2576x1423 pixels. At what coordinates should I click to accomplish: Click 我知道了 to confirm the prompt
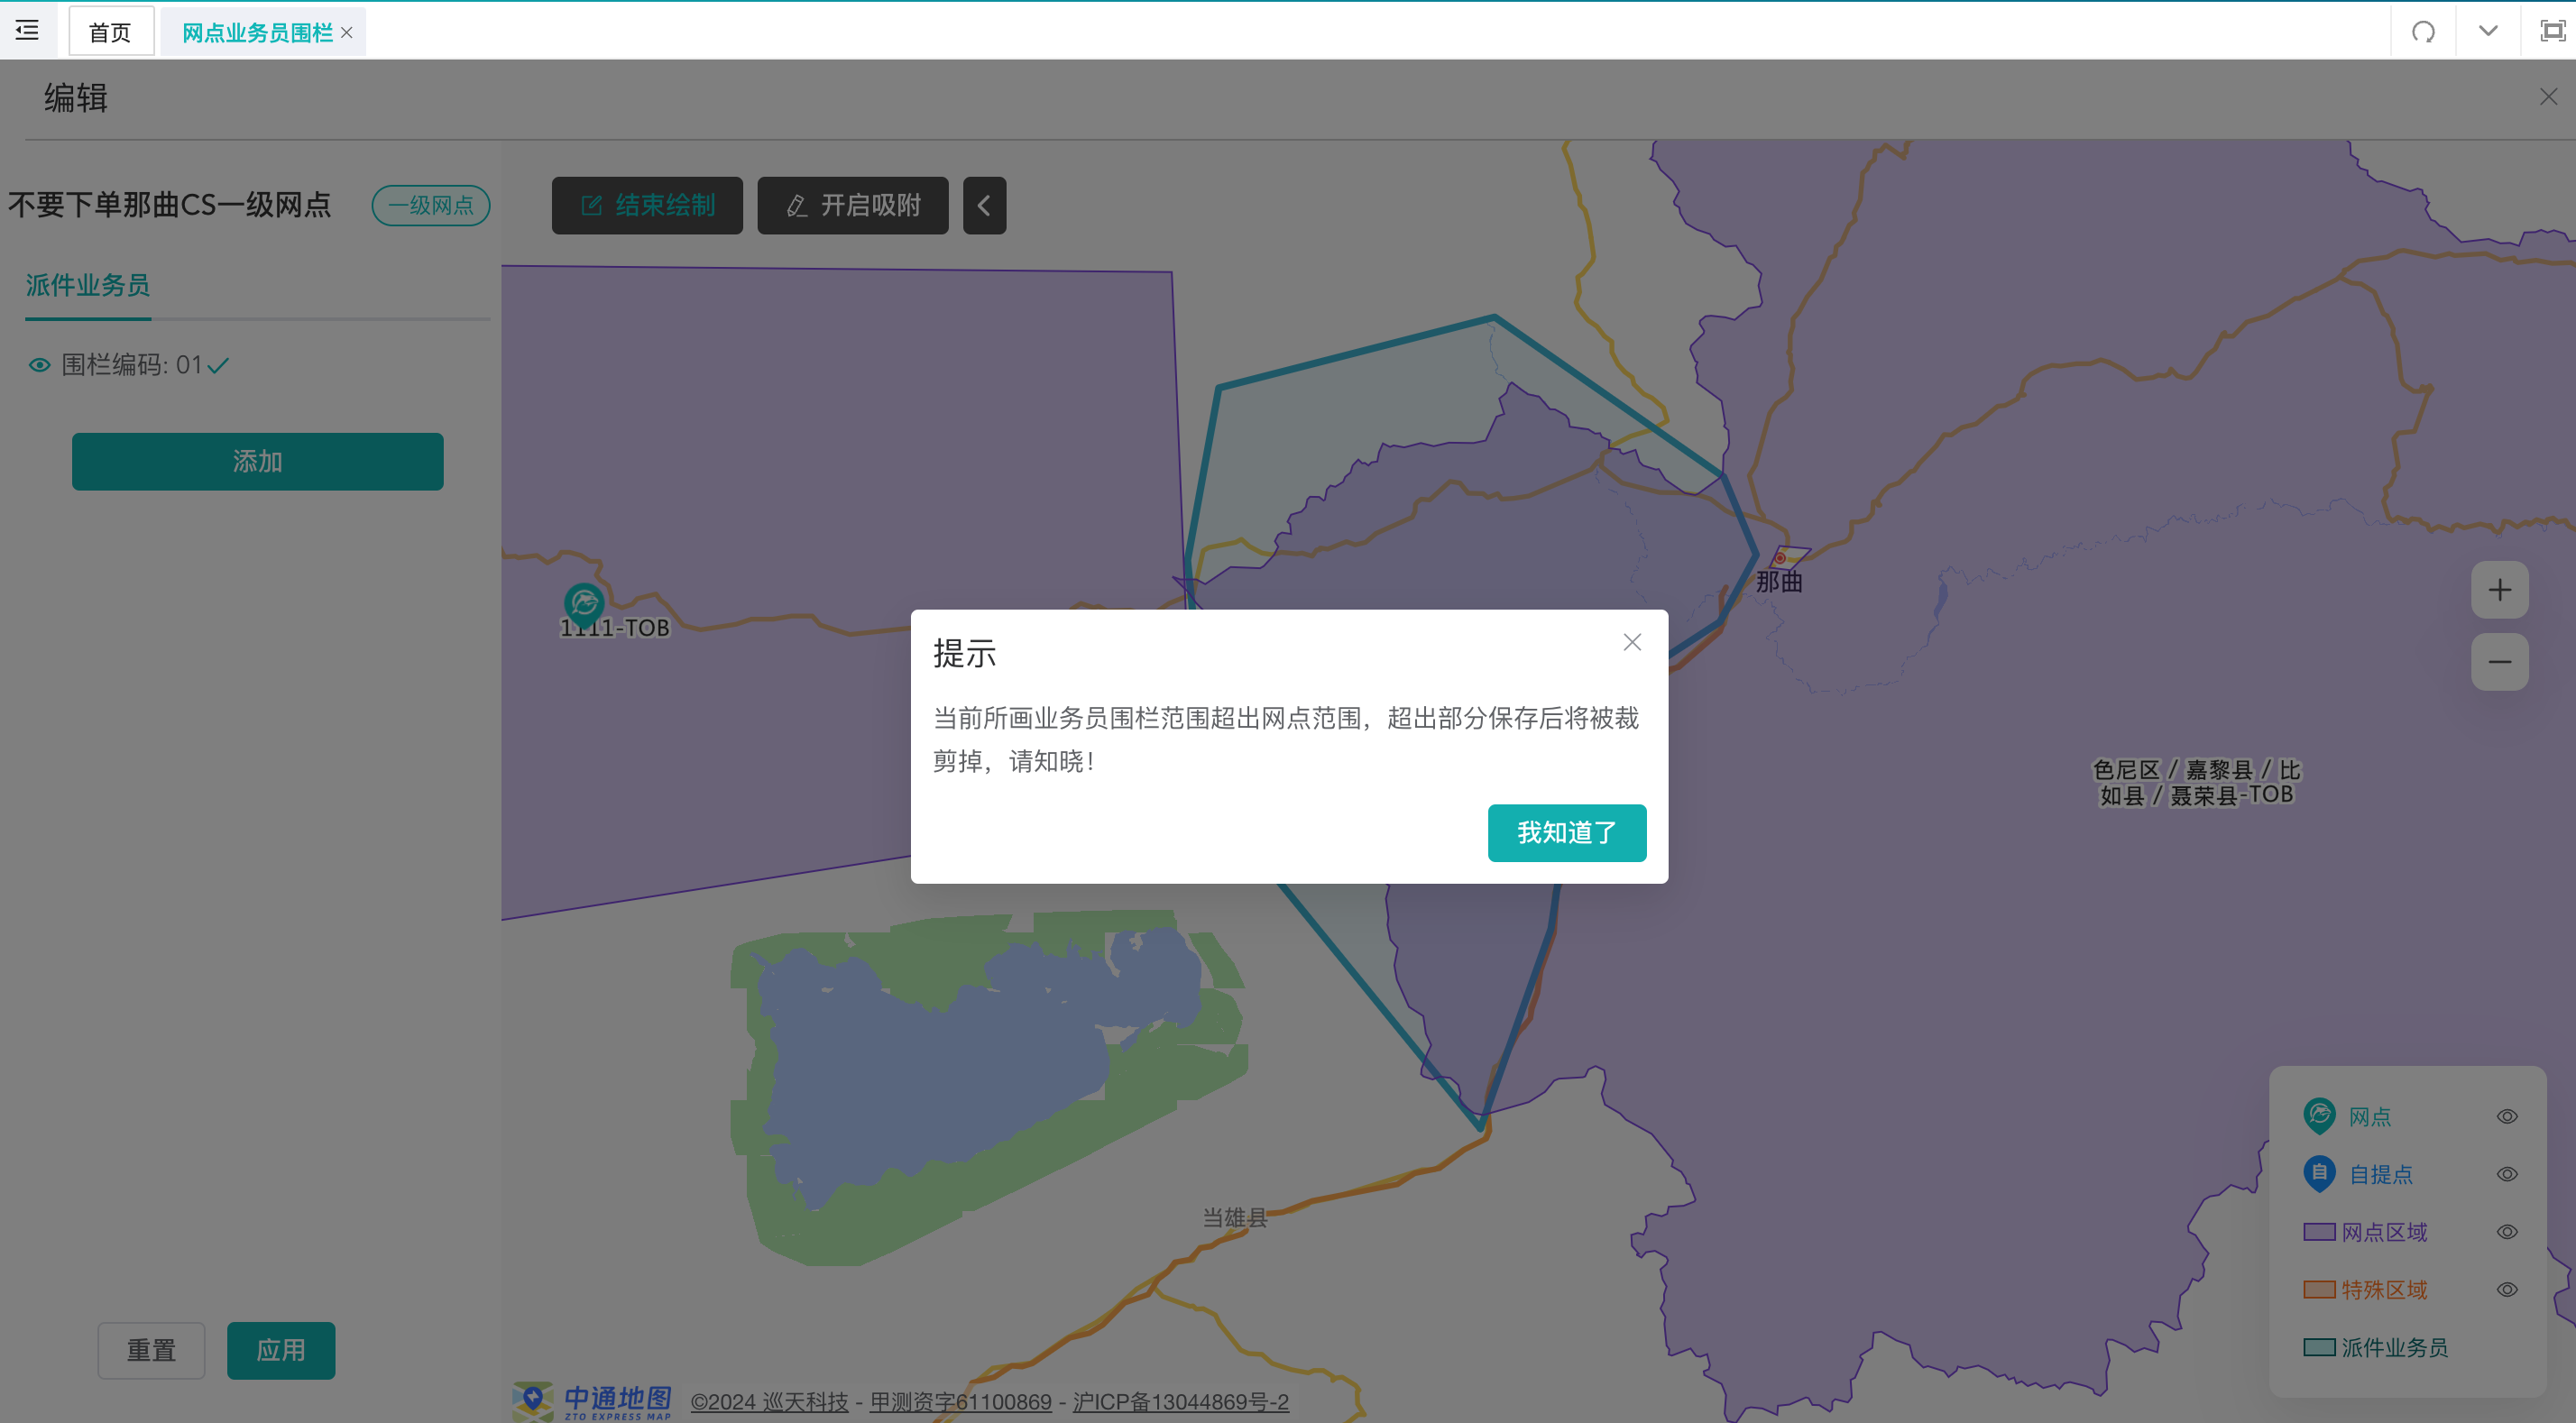coord(1567,832)
